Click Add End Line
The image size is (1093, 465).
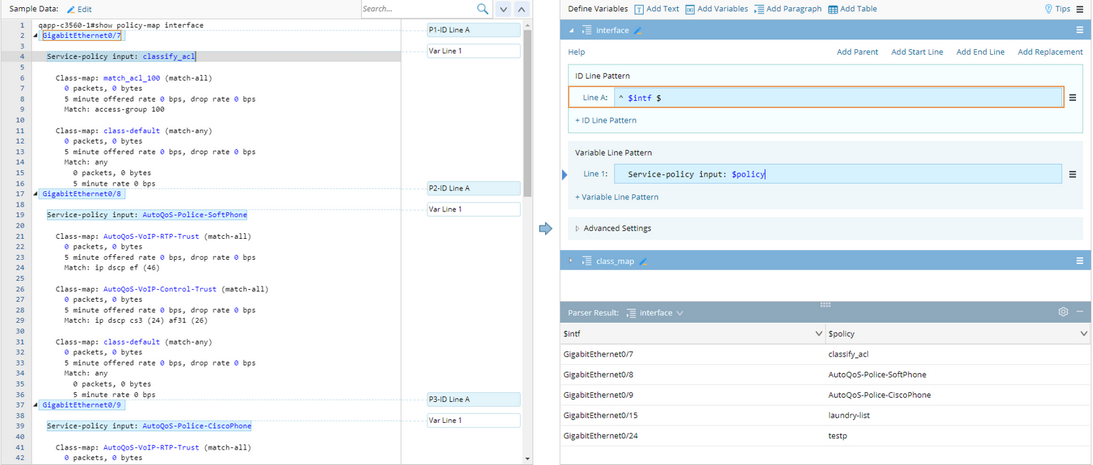(x=980, y=52)
